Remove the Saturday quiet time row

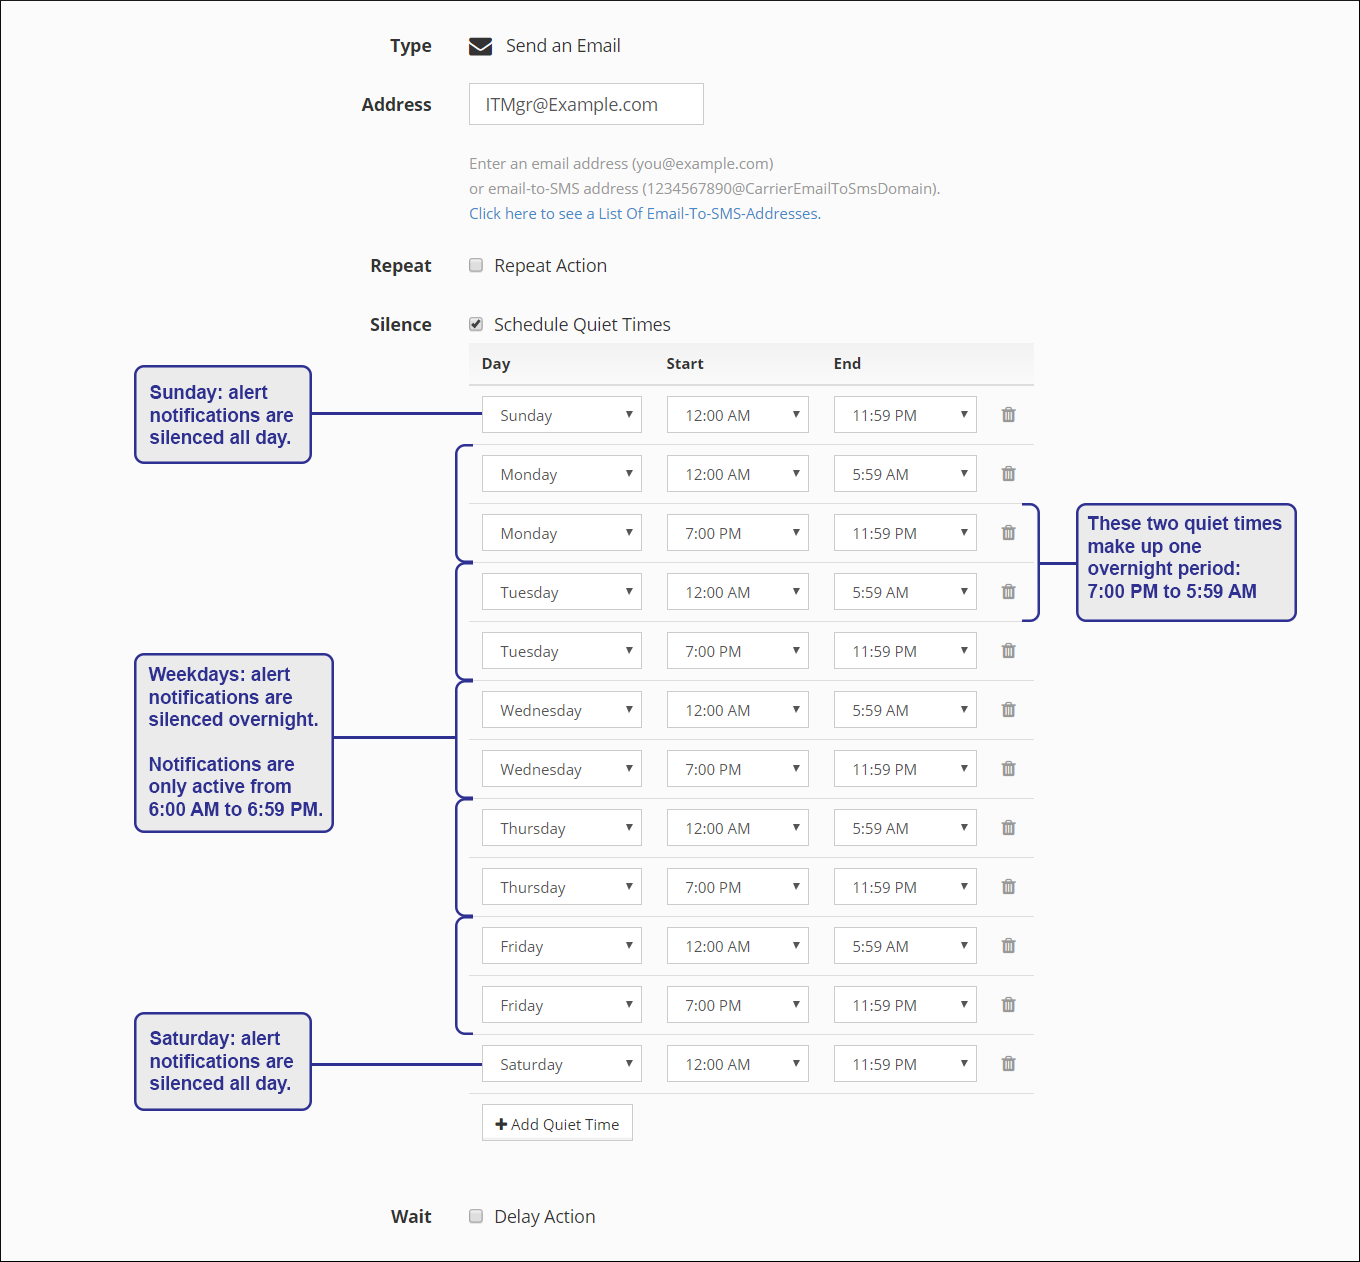pos(1008,1064)
